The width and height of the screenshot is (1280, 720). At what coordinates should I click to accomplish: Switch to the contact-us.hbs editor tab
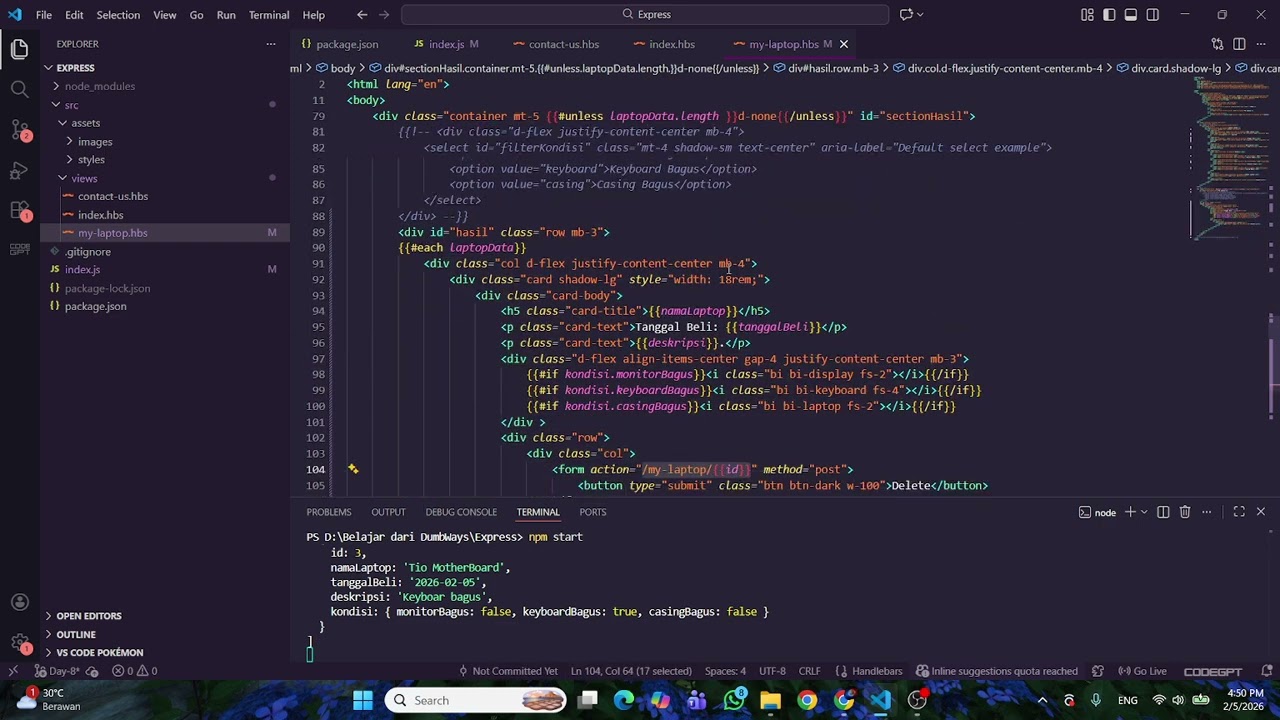pos(563,44)
